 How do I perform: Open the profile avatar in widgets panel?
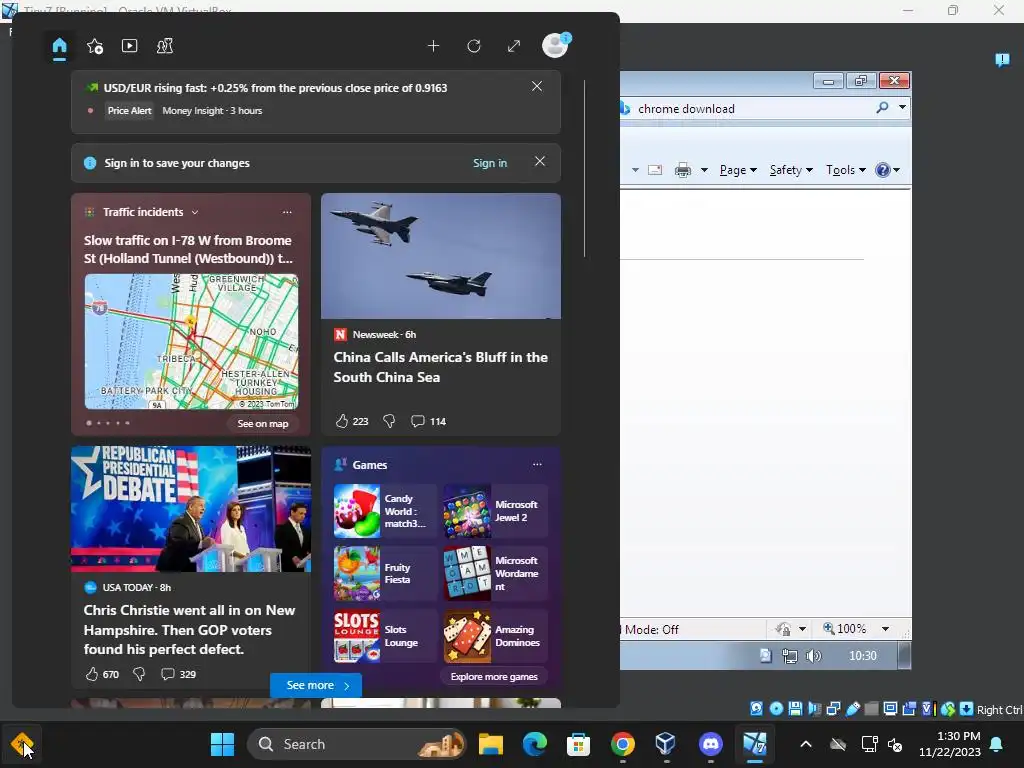(555, 45)
